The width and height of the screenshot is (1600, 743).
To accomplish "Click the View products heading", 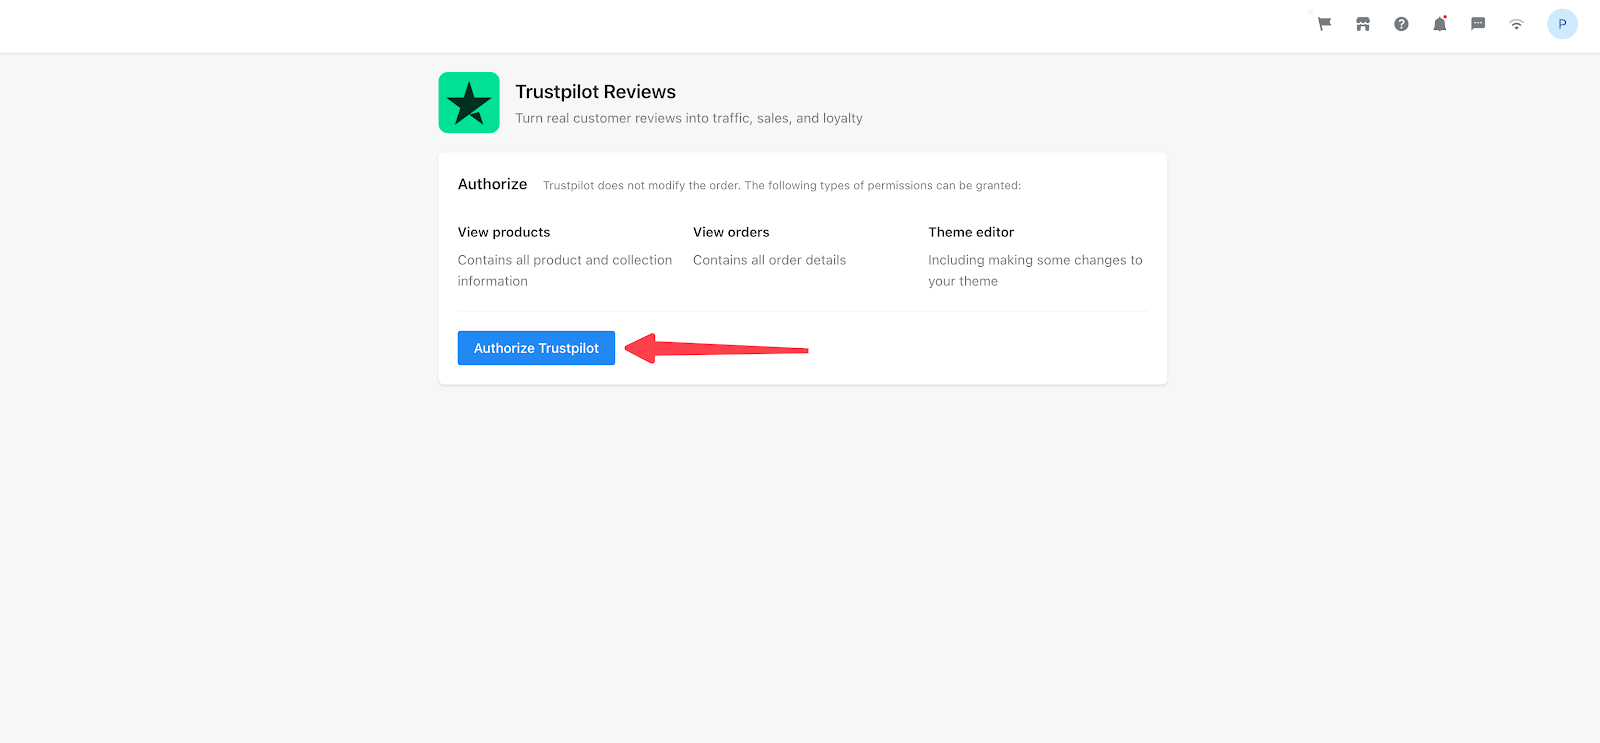I will point(504,232).
